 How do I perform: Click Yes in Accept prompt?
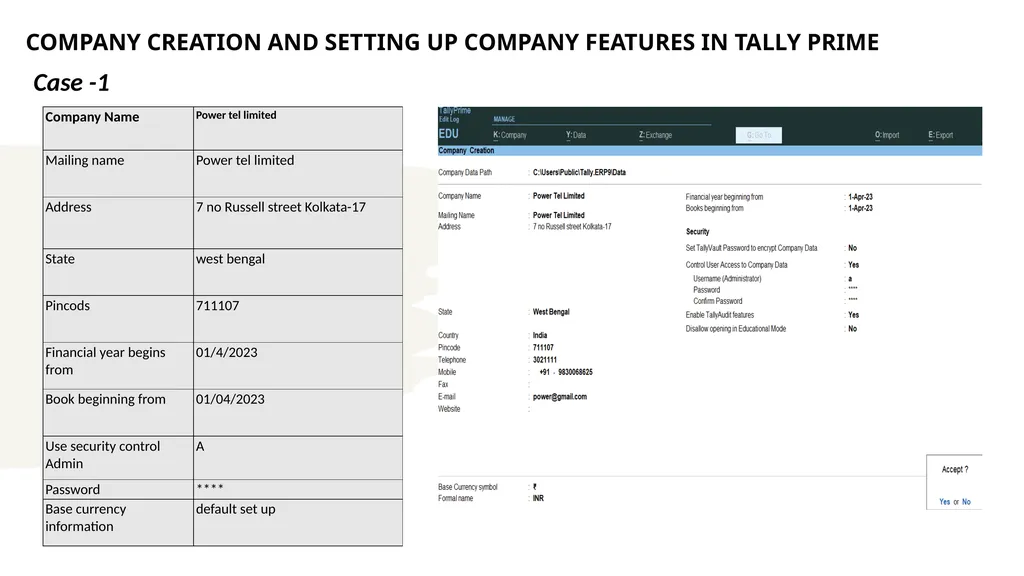944,502
